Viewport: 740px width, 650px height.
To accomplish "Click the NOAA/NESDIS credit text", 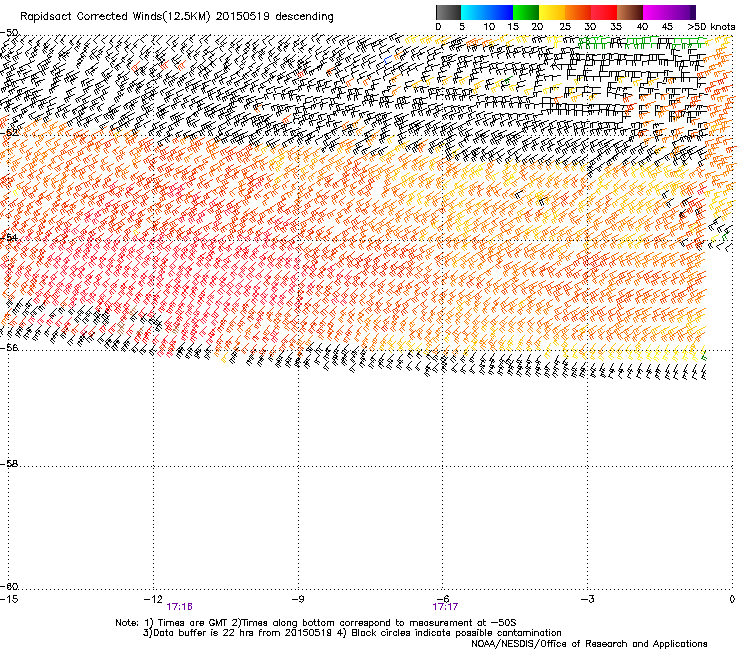I will click(x=589, y=643).
